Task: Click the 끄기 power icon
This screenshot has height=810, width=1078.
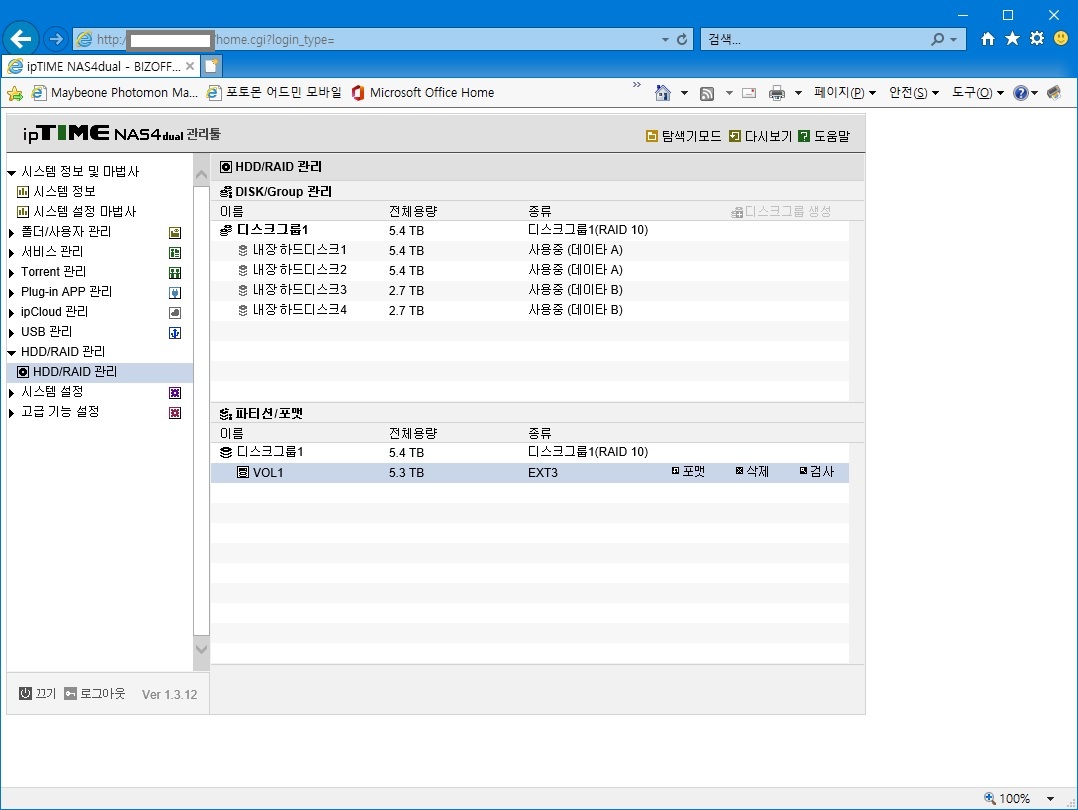Action: tap(25, 693)
